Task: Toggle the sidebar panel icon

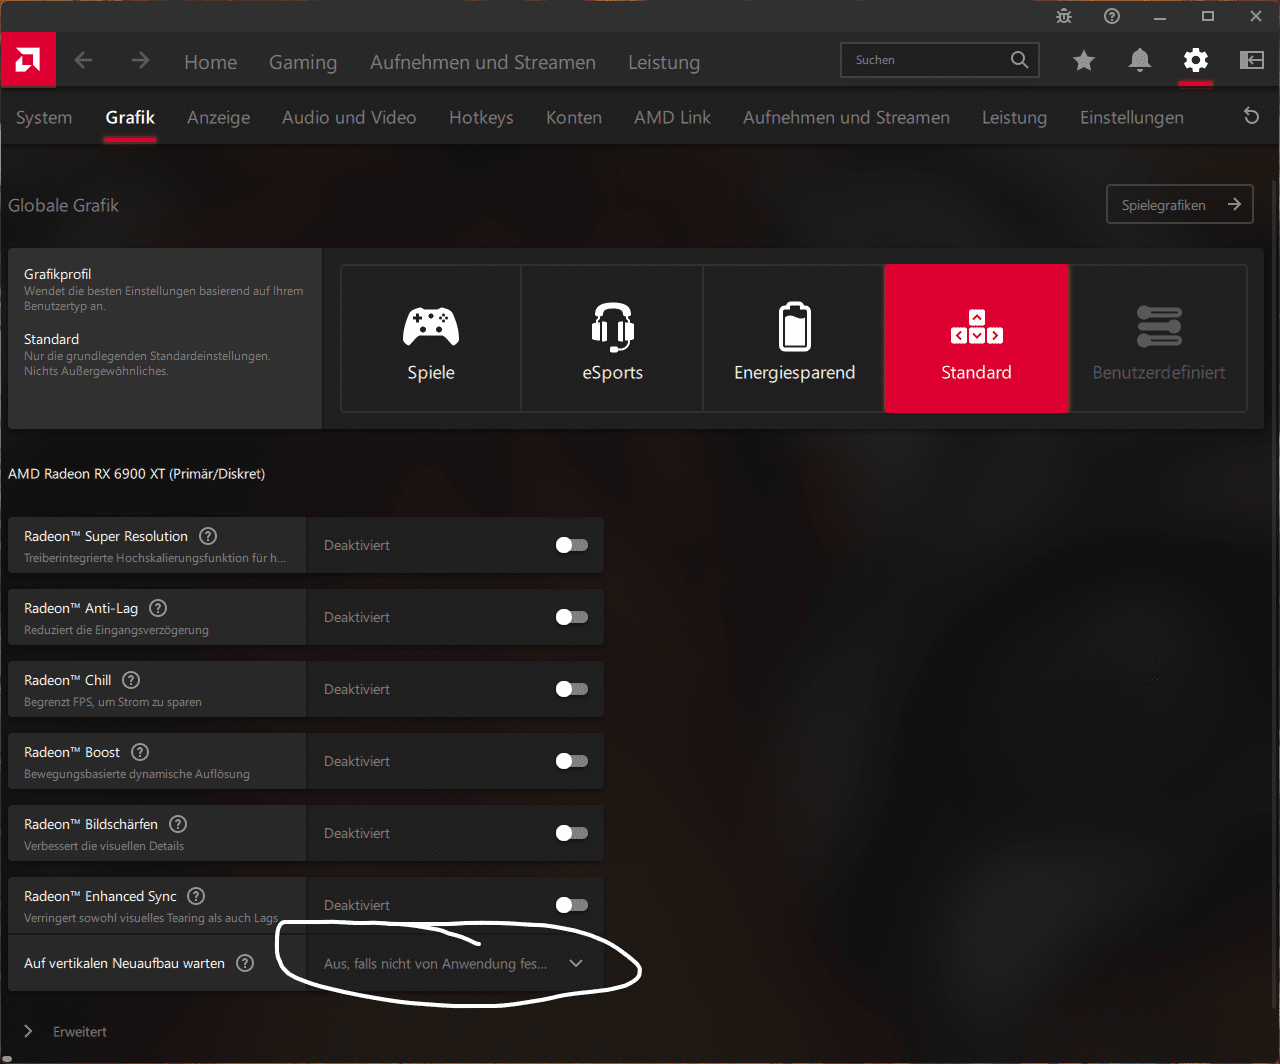Action: point(1252,61)
